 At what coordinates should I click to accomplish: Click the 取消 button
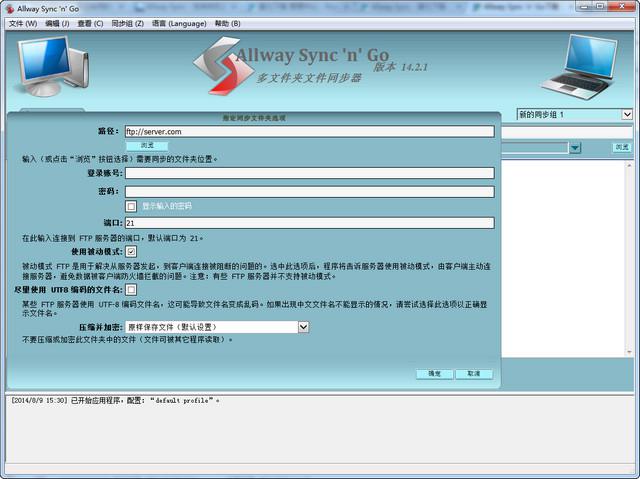pos(474,374)
